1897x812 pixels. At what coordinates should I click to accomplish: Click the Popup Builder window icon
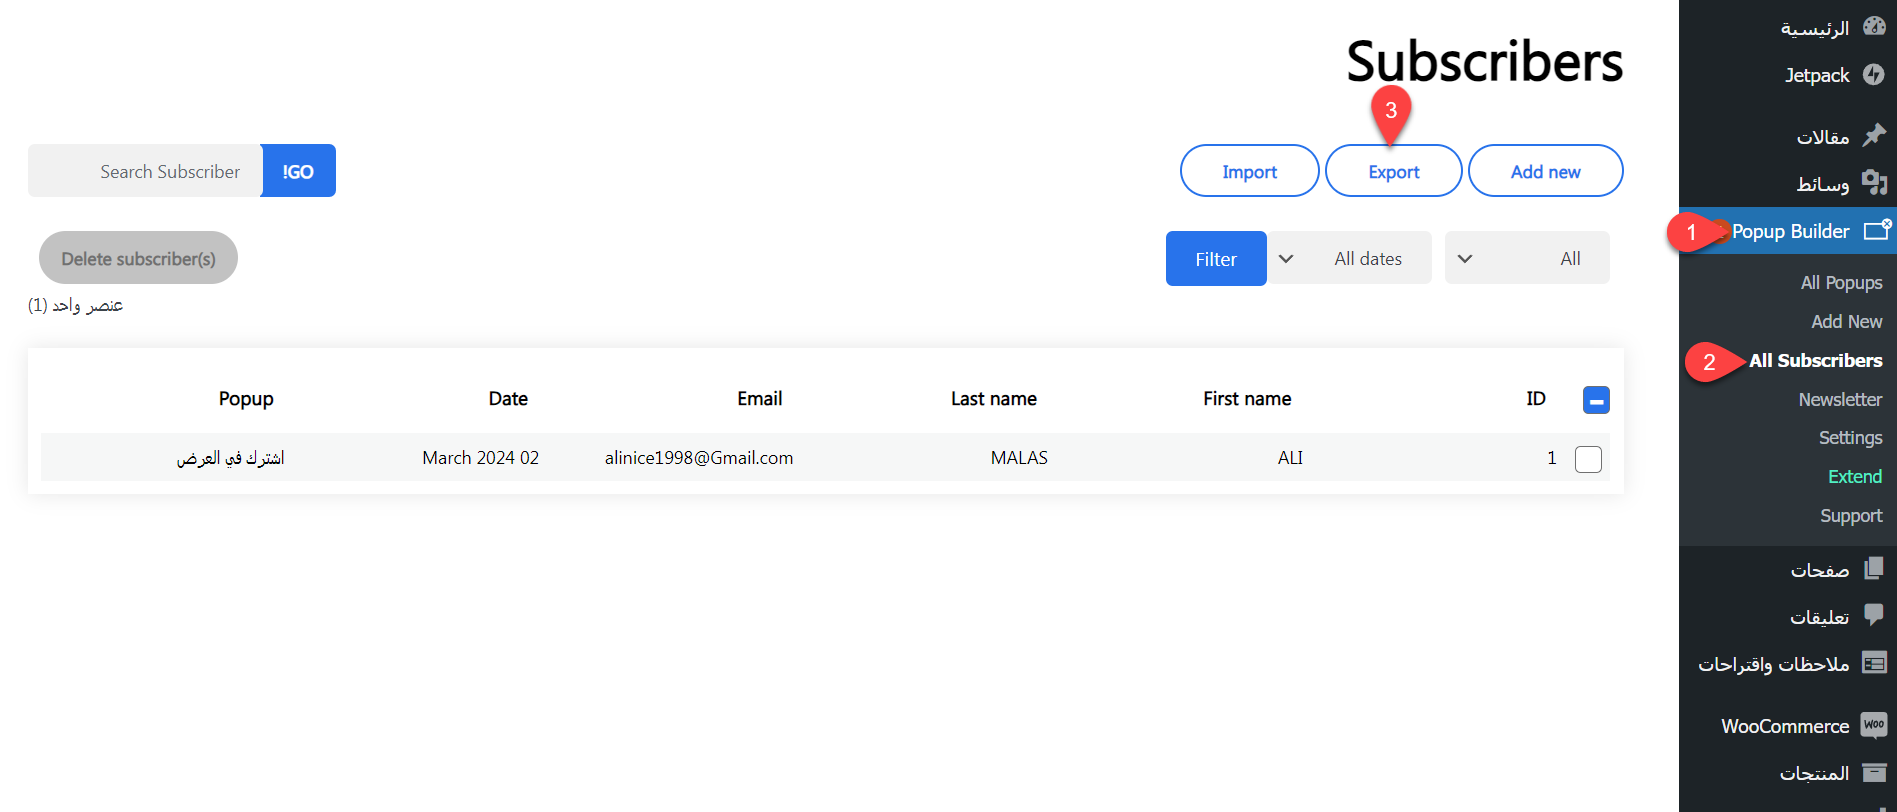[x=1877, y=230]
